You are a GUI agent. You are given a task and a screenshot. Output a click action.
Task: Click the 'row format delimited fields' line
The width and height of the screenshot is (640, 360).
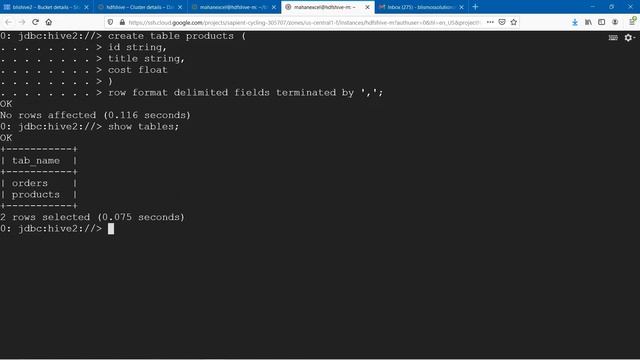click(x=245, y=93)
